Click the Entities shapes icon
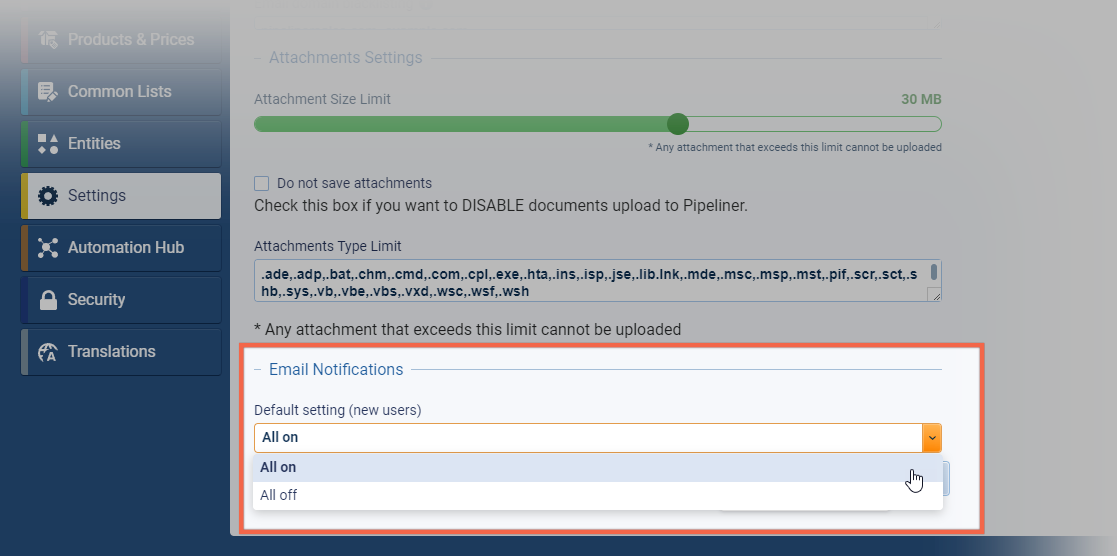This screenshot has width=1117, height=556. pos(48,143)
